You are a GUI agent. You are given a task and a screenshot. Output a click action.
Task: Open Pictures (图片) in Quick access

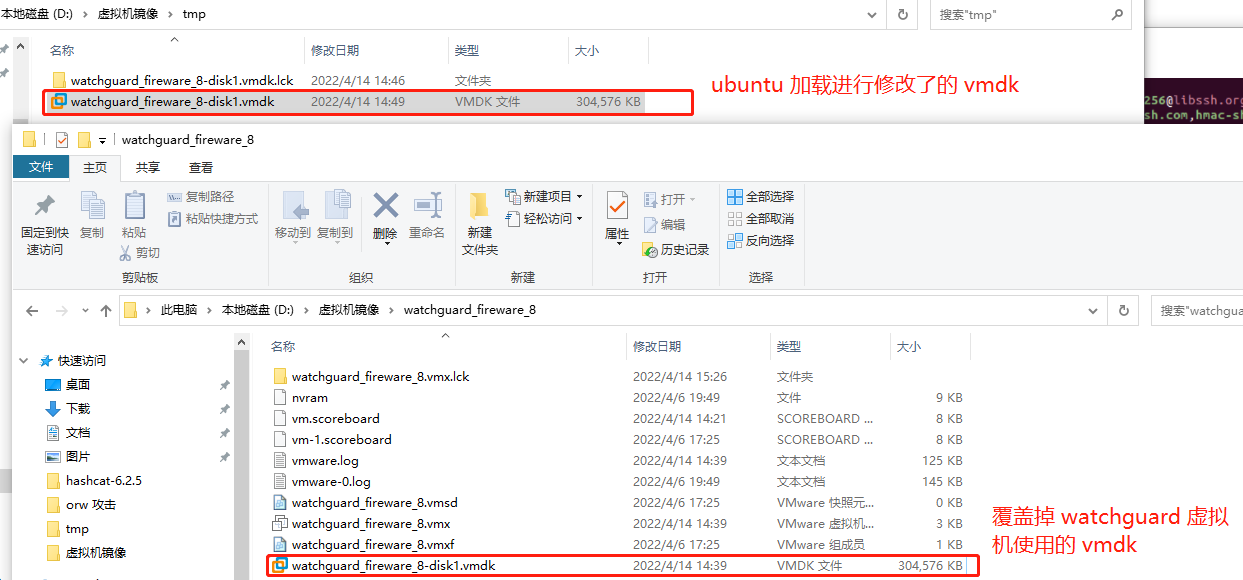(78, 457)
